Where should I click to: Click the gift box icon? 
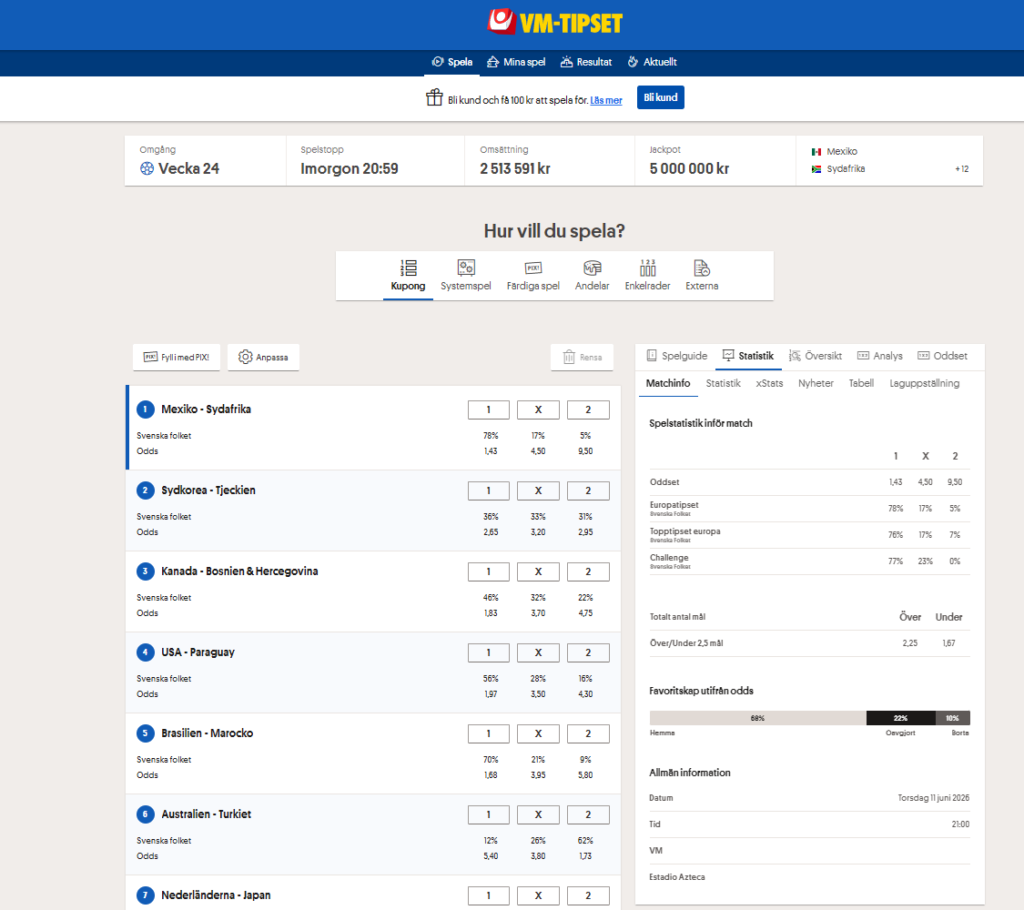434,98
